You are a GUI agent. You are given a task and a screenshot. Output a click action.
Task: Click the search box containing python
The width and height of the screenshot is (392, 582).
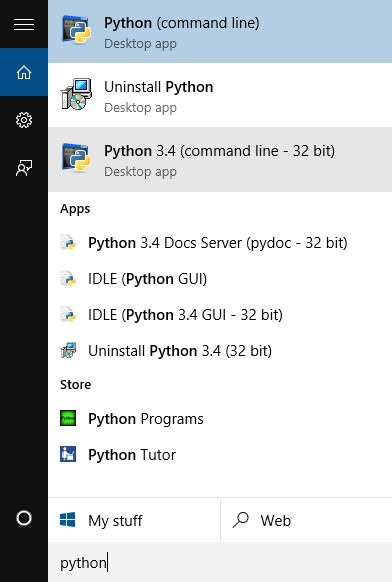point(220,562)
